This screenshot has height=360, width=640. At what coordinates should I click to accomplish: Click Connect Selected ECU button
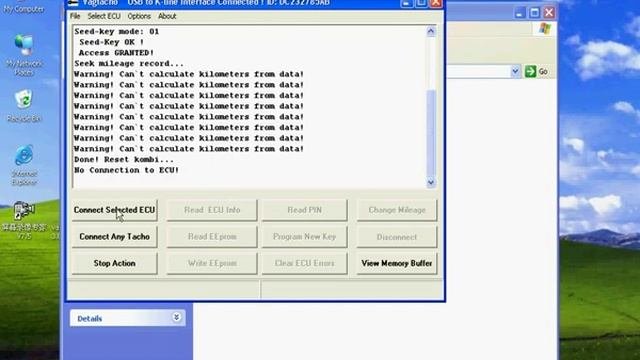tap(114, 210)
